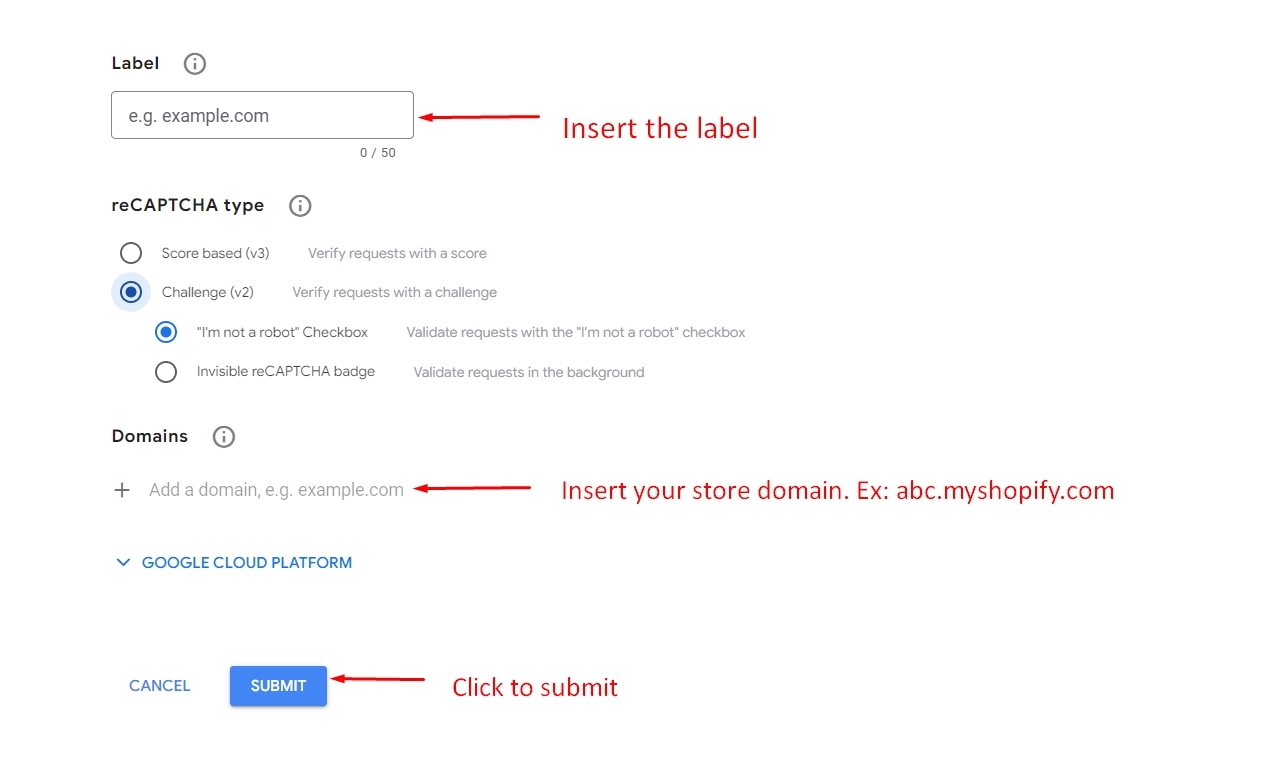This screenshot has height=762, width=1261.
Task: Focus the Label text input field
Action: point(262,116)
